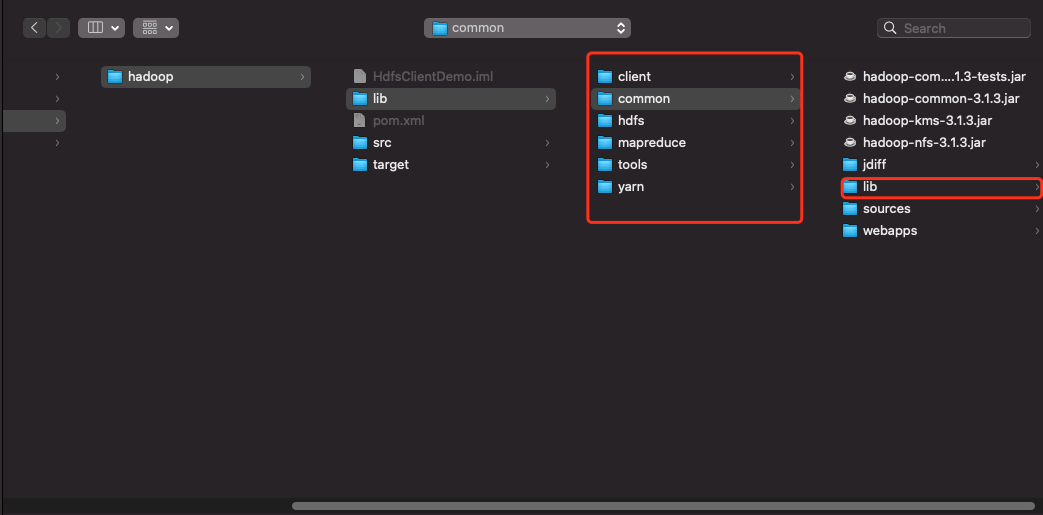The width and height of the screenshot is (1043, 515).
Task: Select the tests.jar Java archive icon
Action: (849, 77)
